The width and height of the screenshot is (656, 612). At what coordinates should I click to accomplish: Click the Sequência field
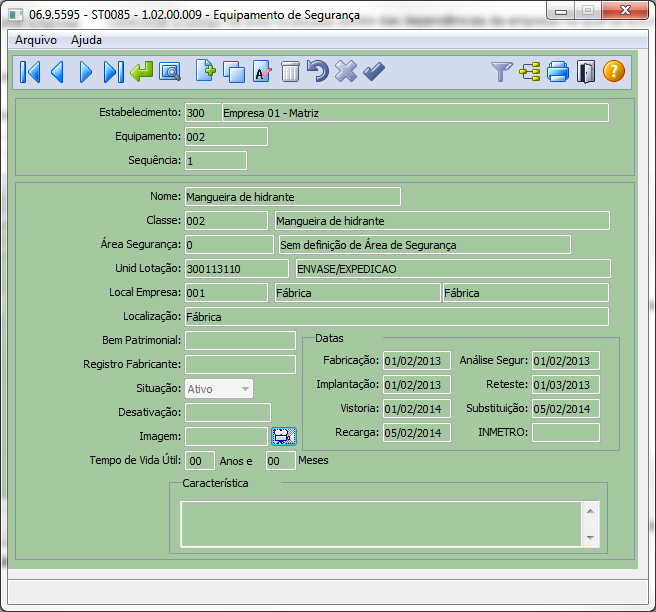point(216,161)
